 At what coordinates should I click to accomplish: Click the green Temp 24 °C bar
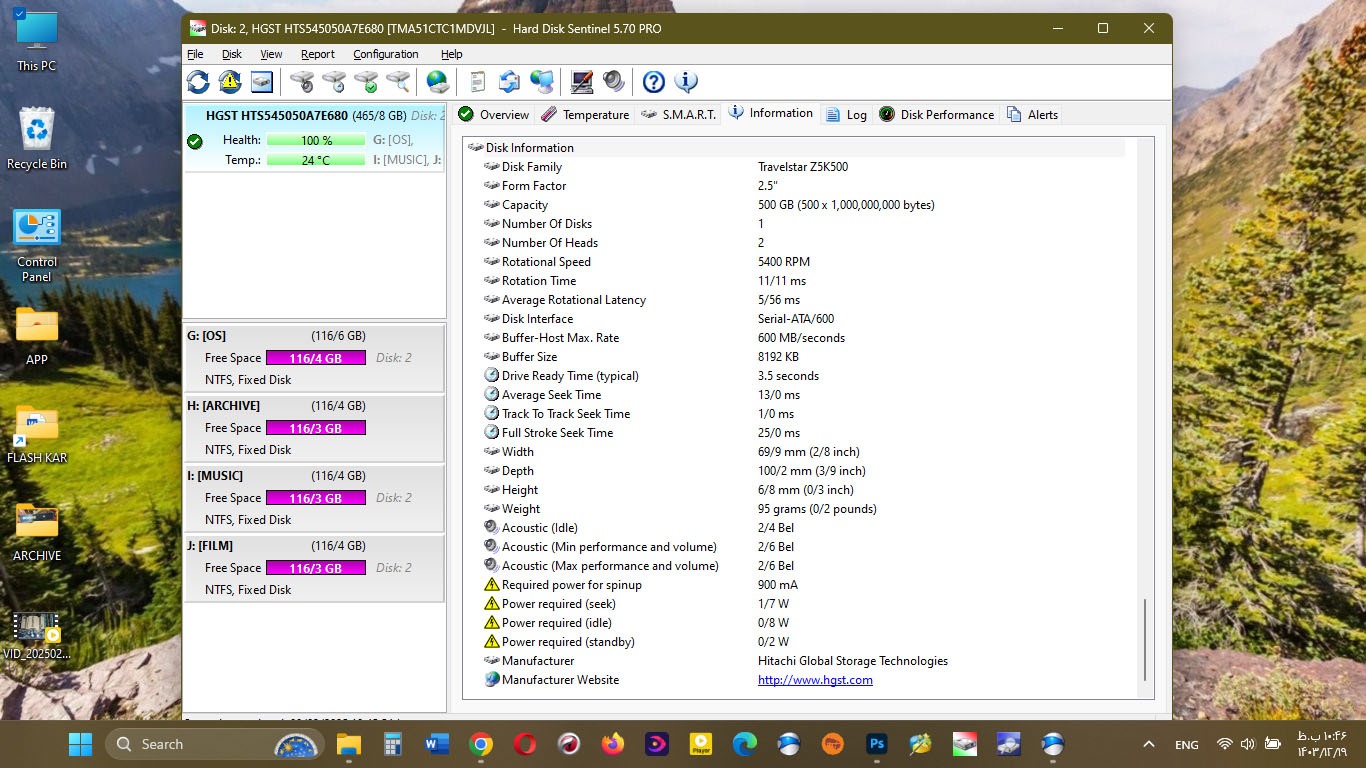[316, 160]
